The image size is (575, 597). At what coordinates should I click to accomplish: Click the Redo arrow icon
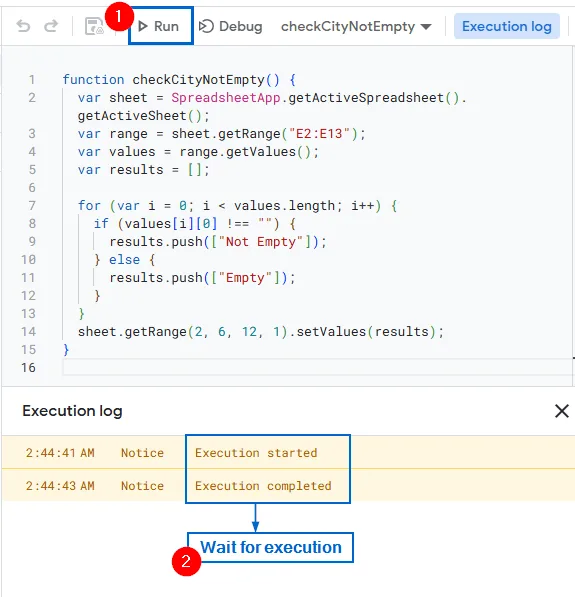pyautogui.click(x=51, y=26)
